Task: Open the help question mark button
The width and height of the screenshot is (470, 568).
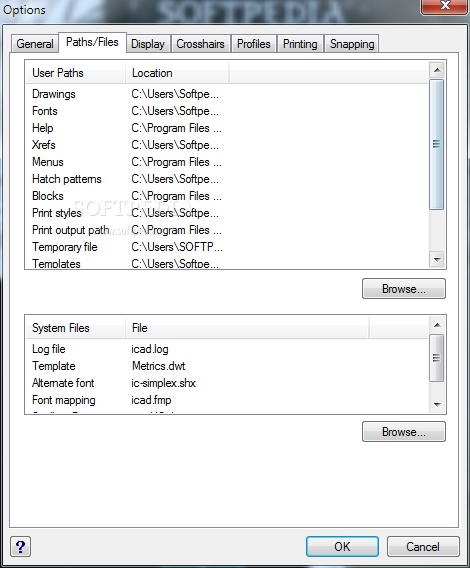Action: [x=21, y=546]
